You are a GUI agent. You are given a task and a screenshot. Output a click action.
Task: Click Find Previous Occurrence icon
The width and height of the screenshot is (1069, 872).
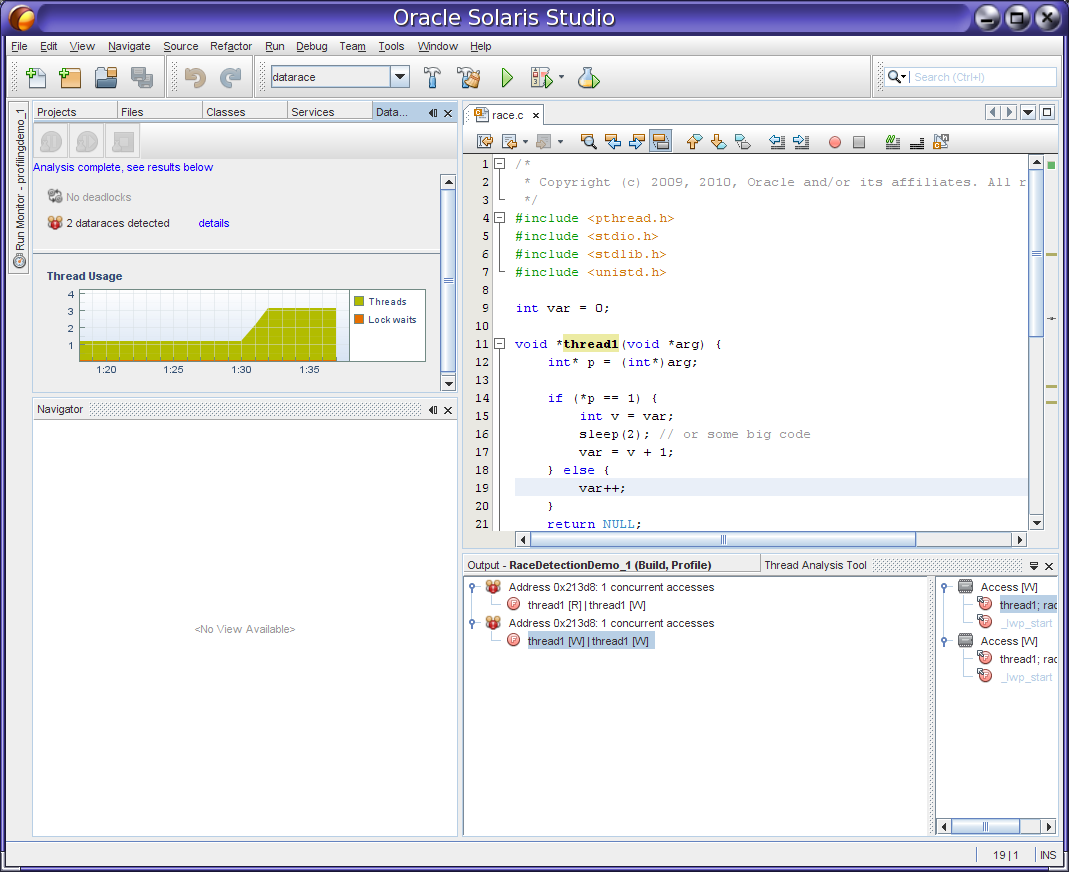pyautogui.click(x=613, y=142)
